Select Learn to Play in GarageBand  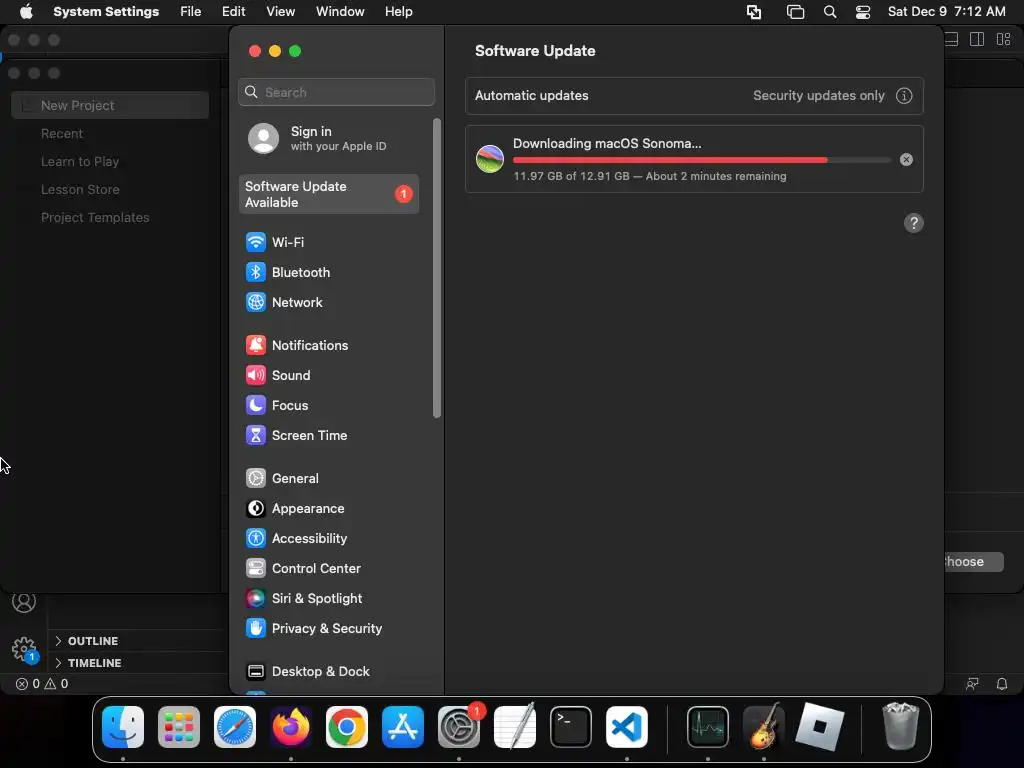[x=80, y=162]
